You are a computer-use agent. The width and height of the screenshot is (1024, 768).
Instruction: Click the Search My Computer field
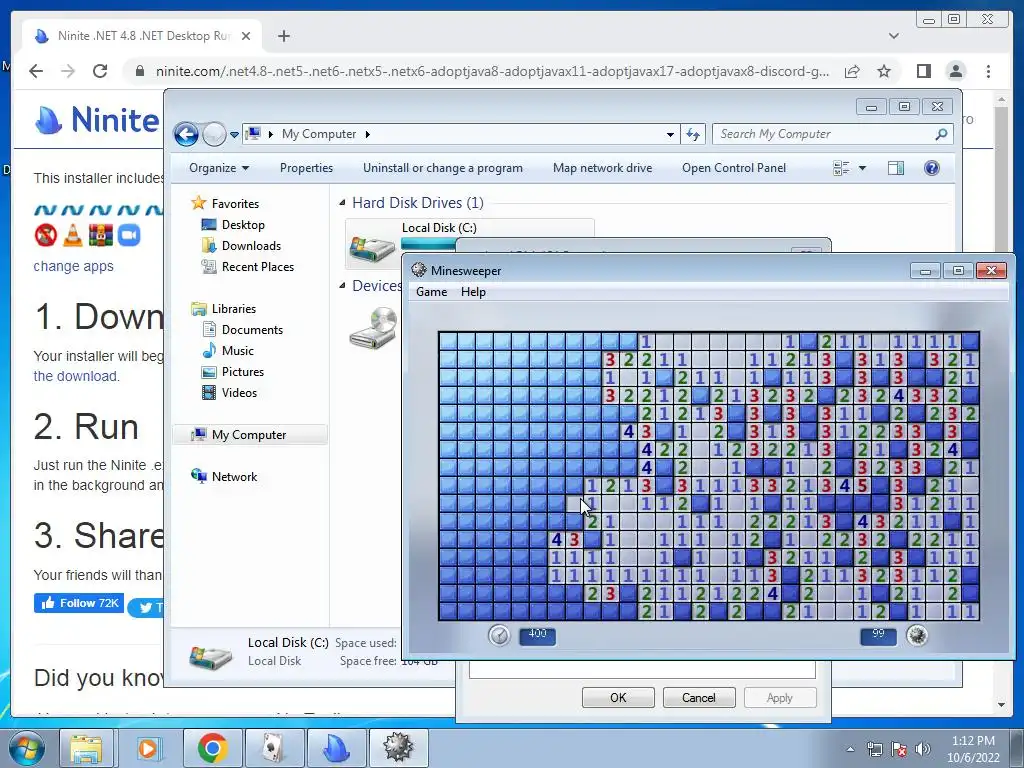(833, 134)
